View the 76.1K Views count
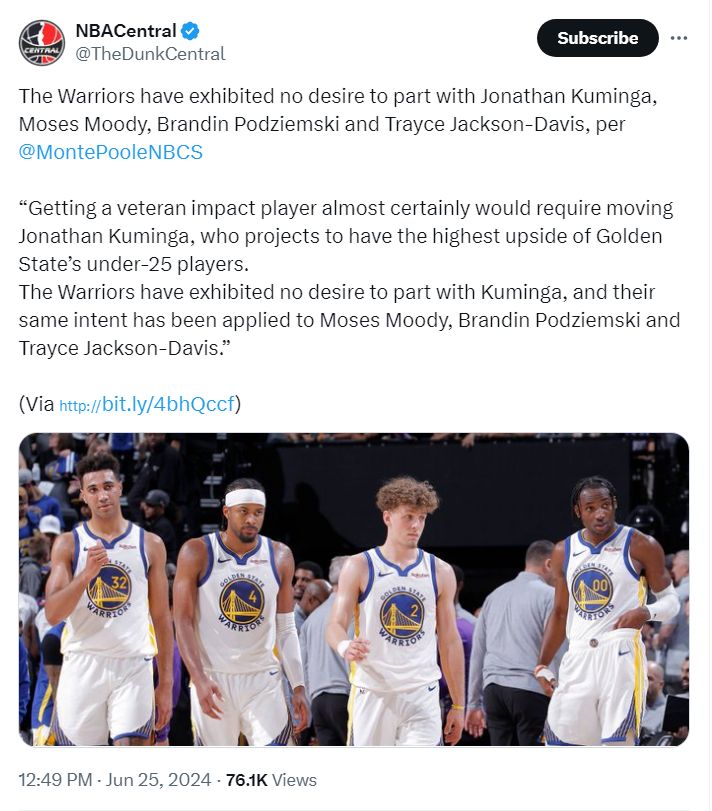Image resolution: width=712 pixels, height=811 pixels. click(271, 779)
